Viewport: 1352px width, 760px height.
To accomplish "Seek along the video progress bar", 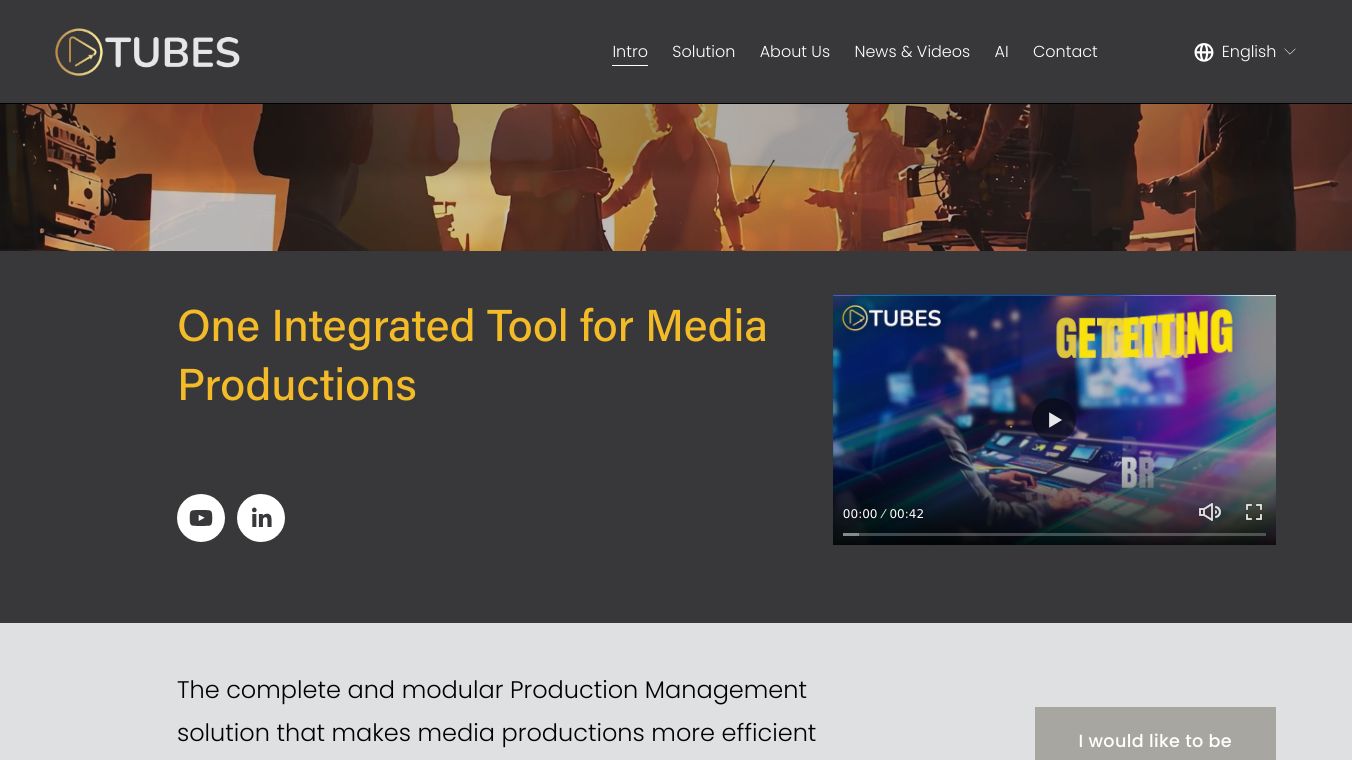I will pyautogui.click(x=1054, y=534).
